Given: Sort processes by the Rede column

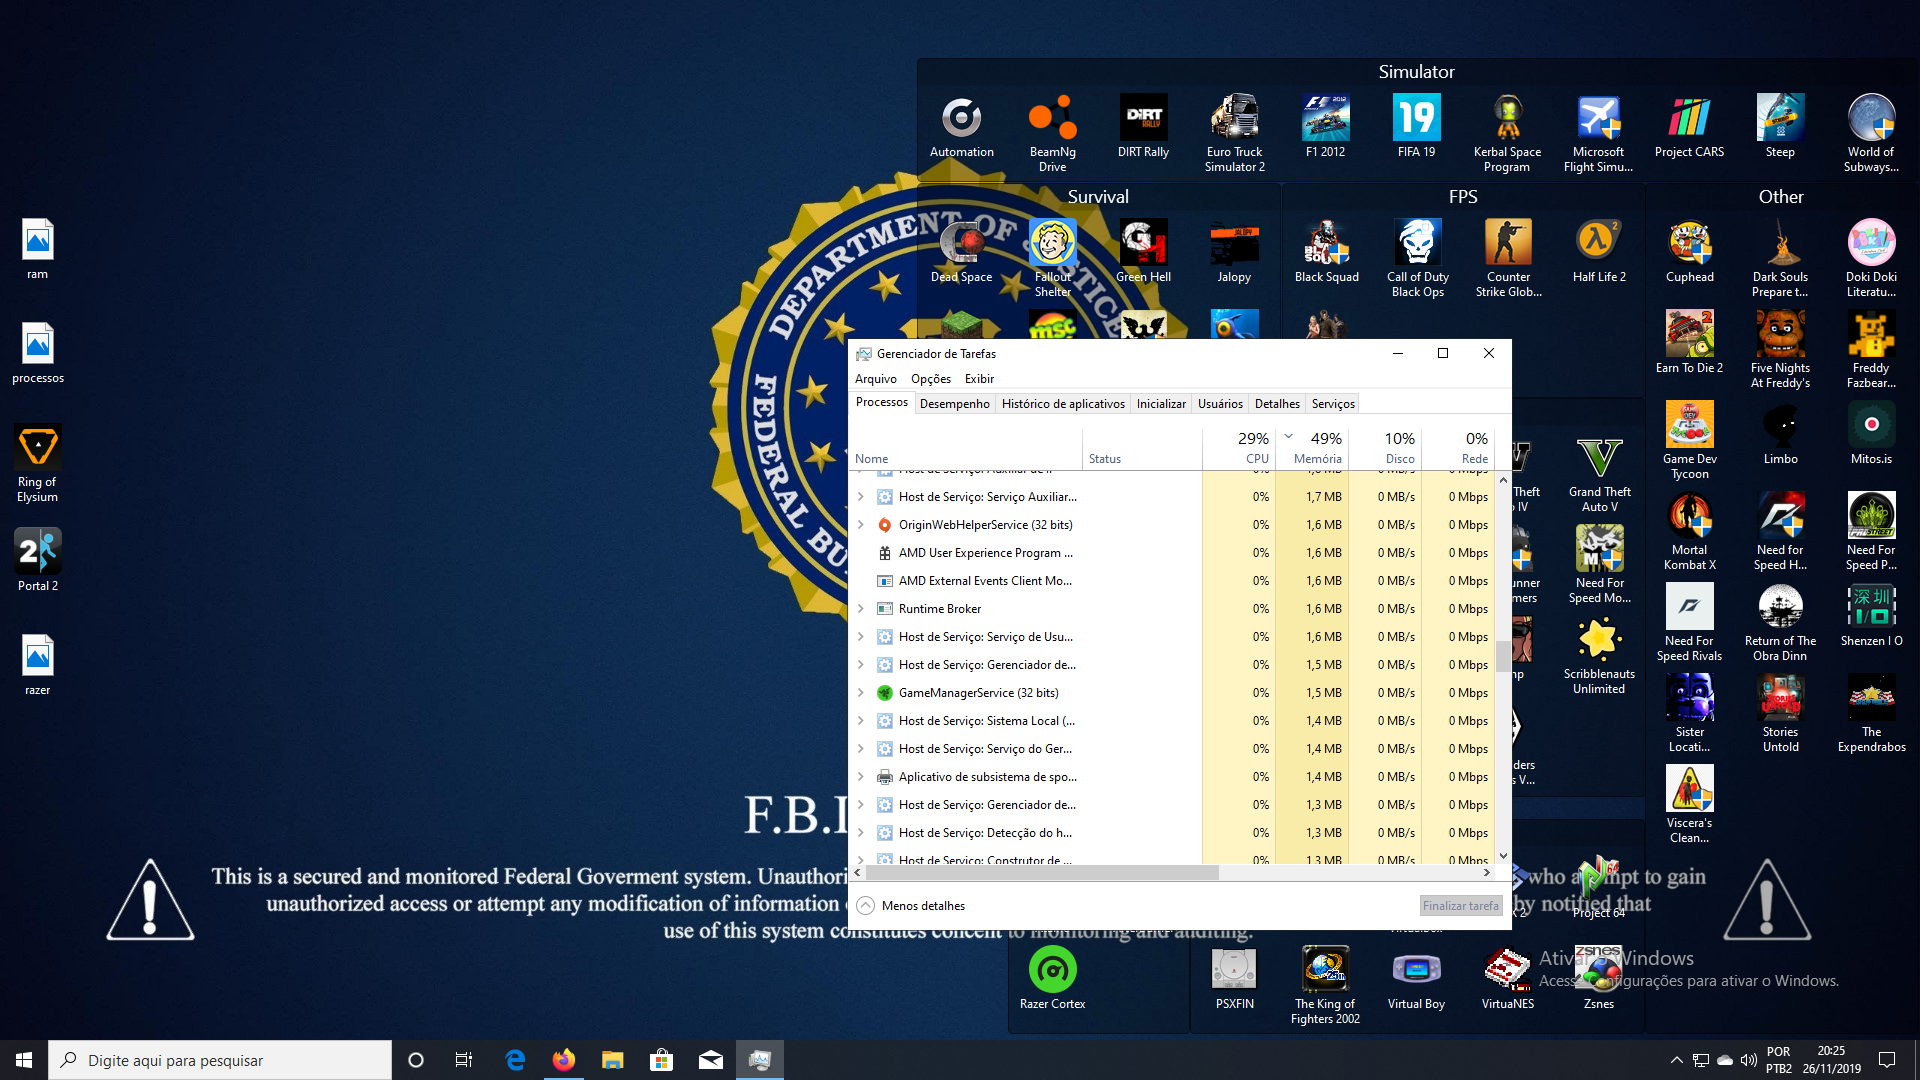Looking at the screenshot, I should (1458, 448).
